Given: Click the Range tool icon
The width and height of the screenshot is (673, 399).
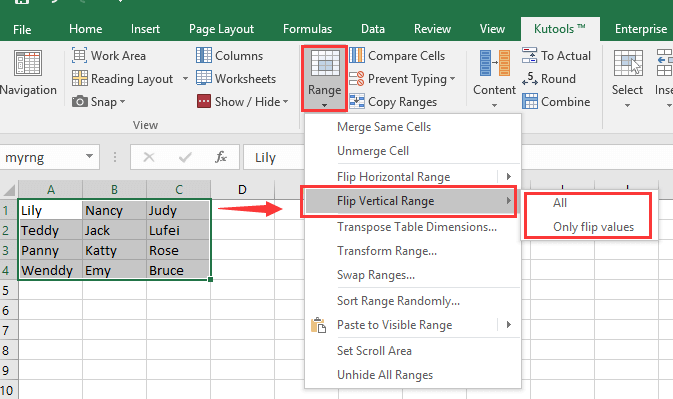Looking at the screenshot, I should [x=325, y=63].
